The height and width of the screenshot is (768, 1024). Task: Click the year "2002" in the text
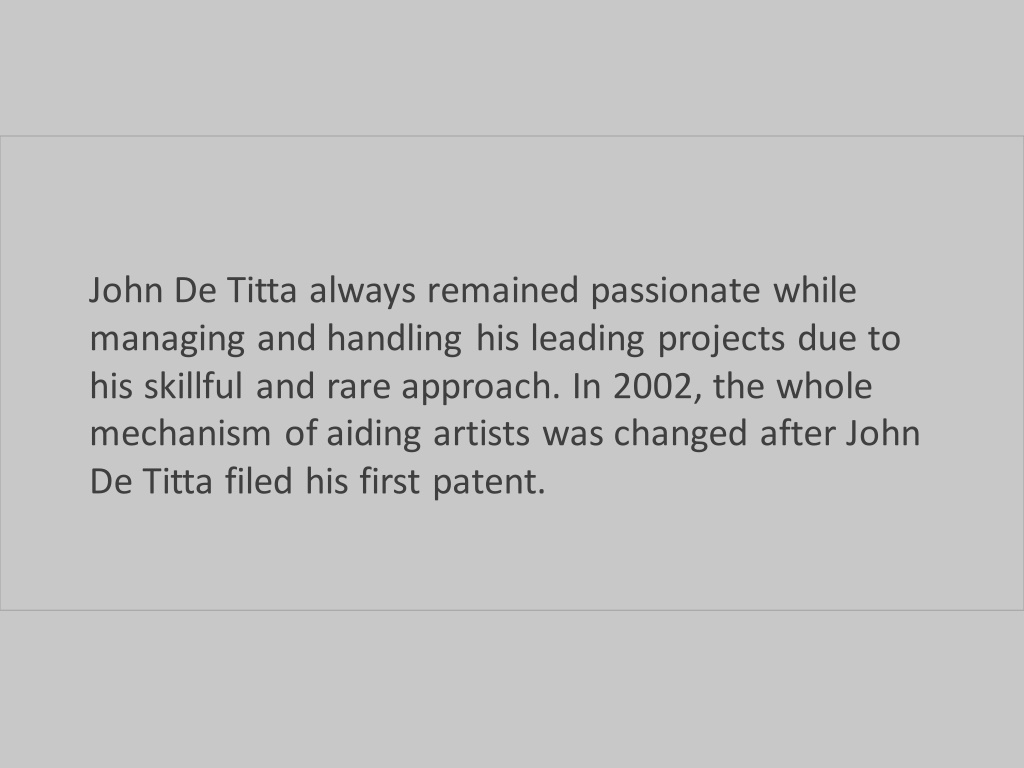click(x=652, y=387)
